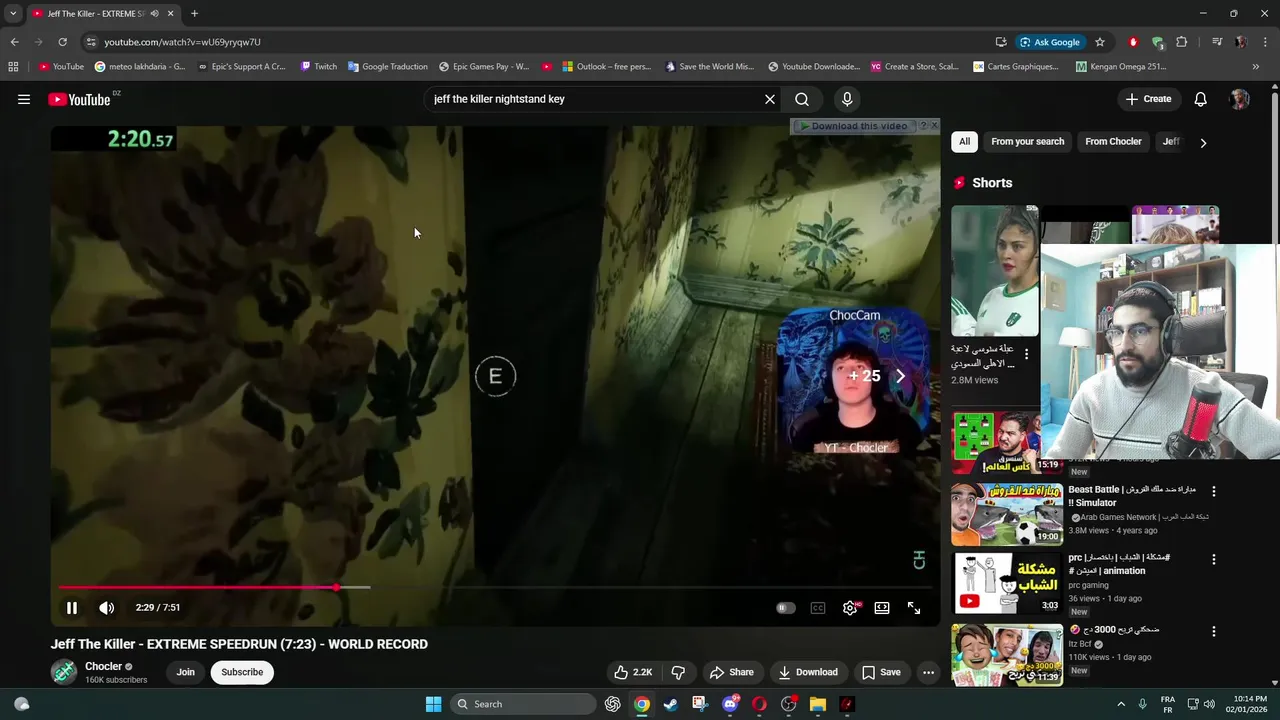Image resolution: width=1280 pixels, height=720 pixels.
Task: Subscribe to Chocler channel
Action: (x=242, y=672)
